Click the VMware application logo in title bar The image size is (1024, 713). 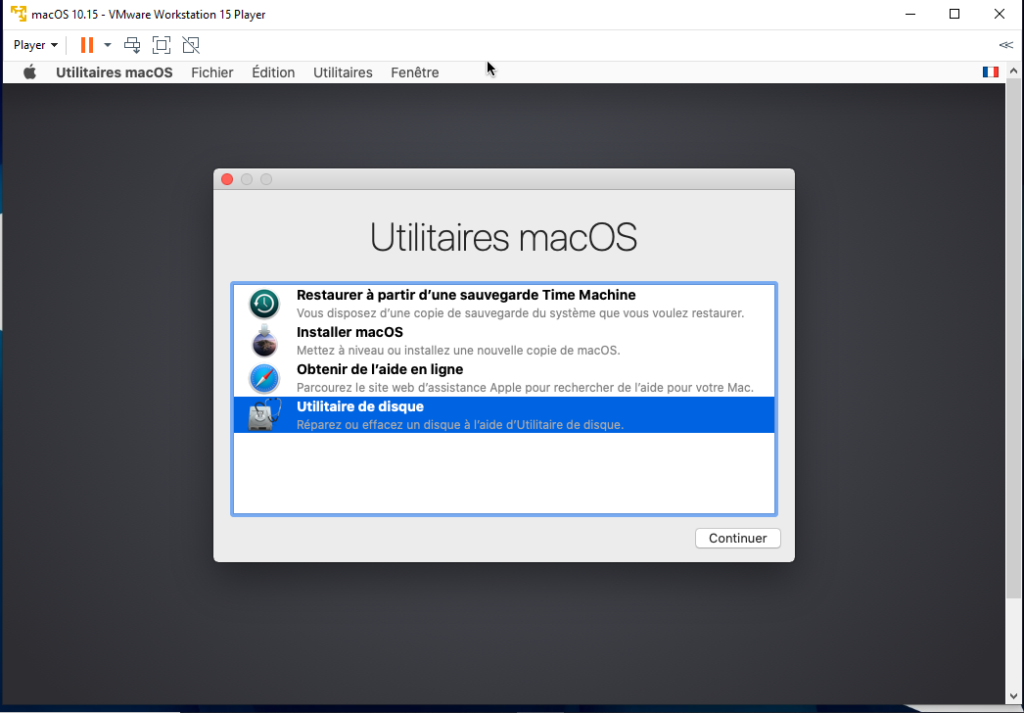pos(18,14)
